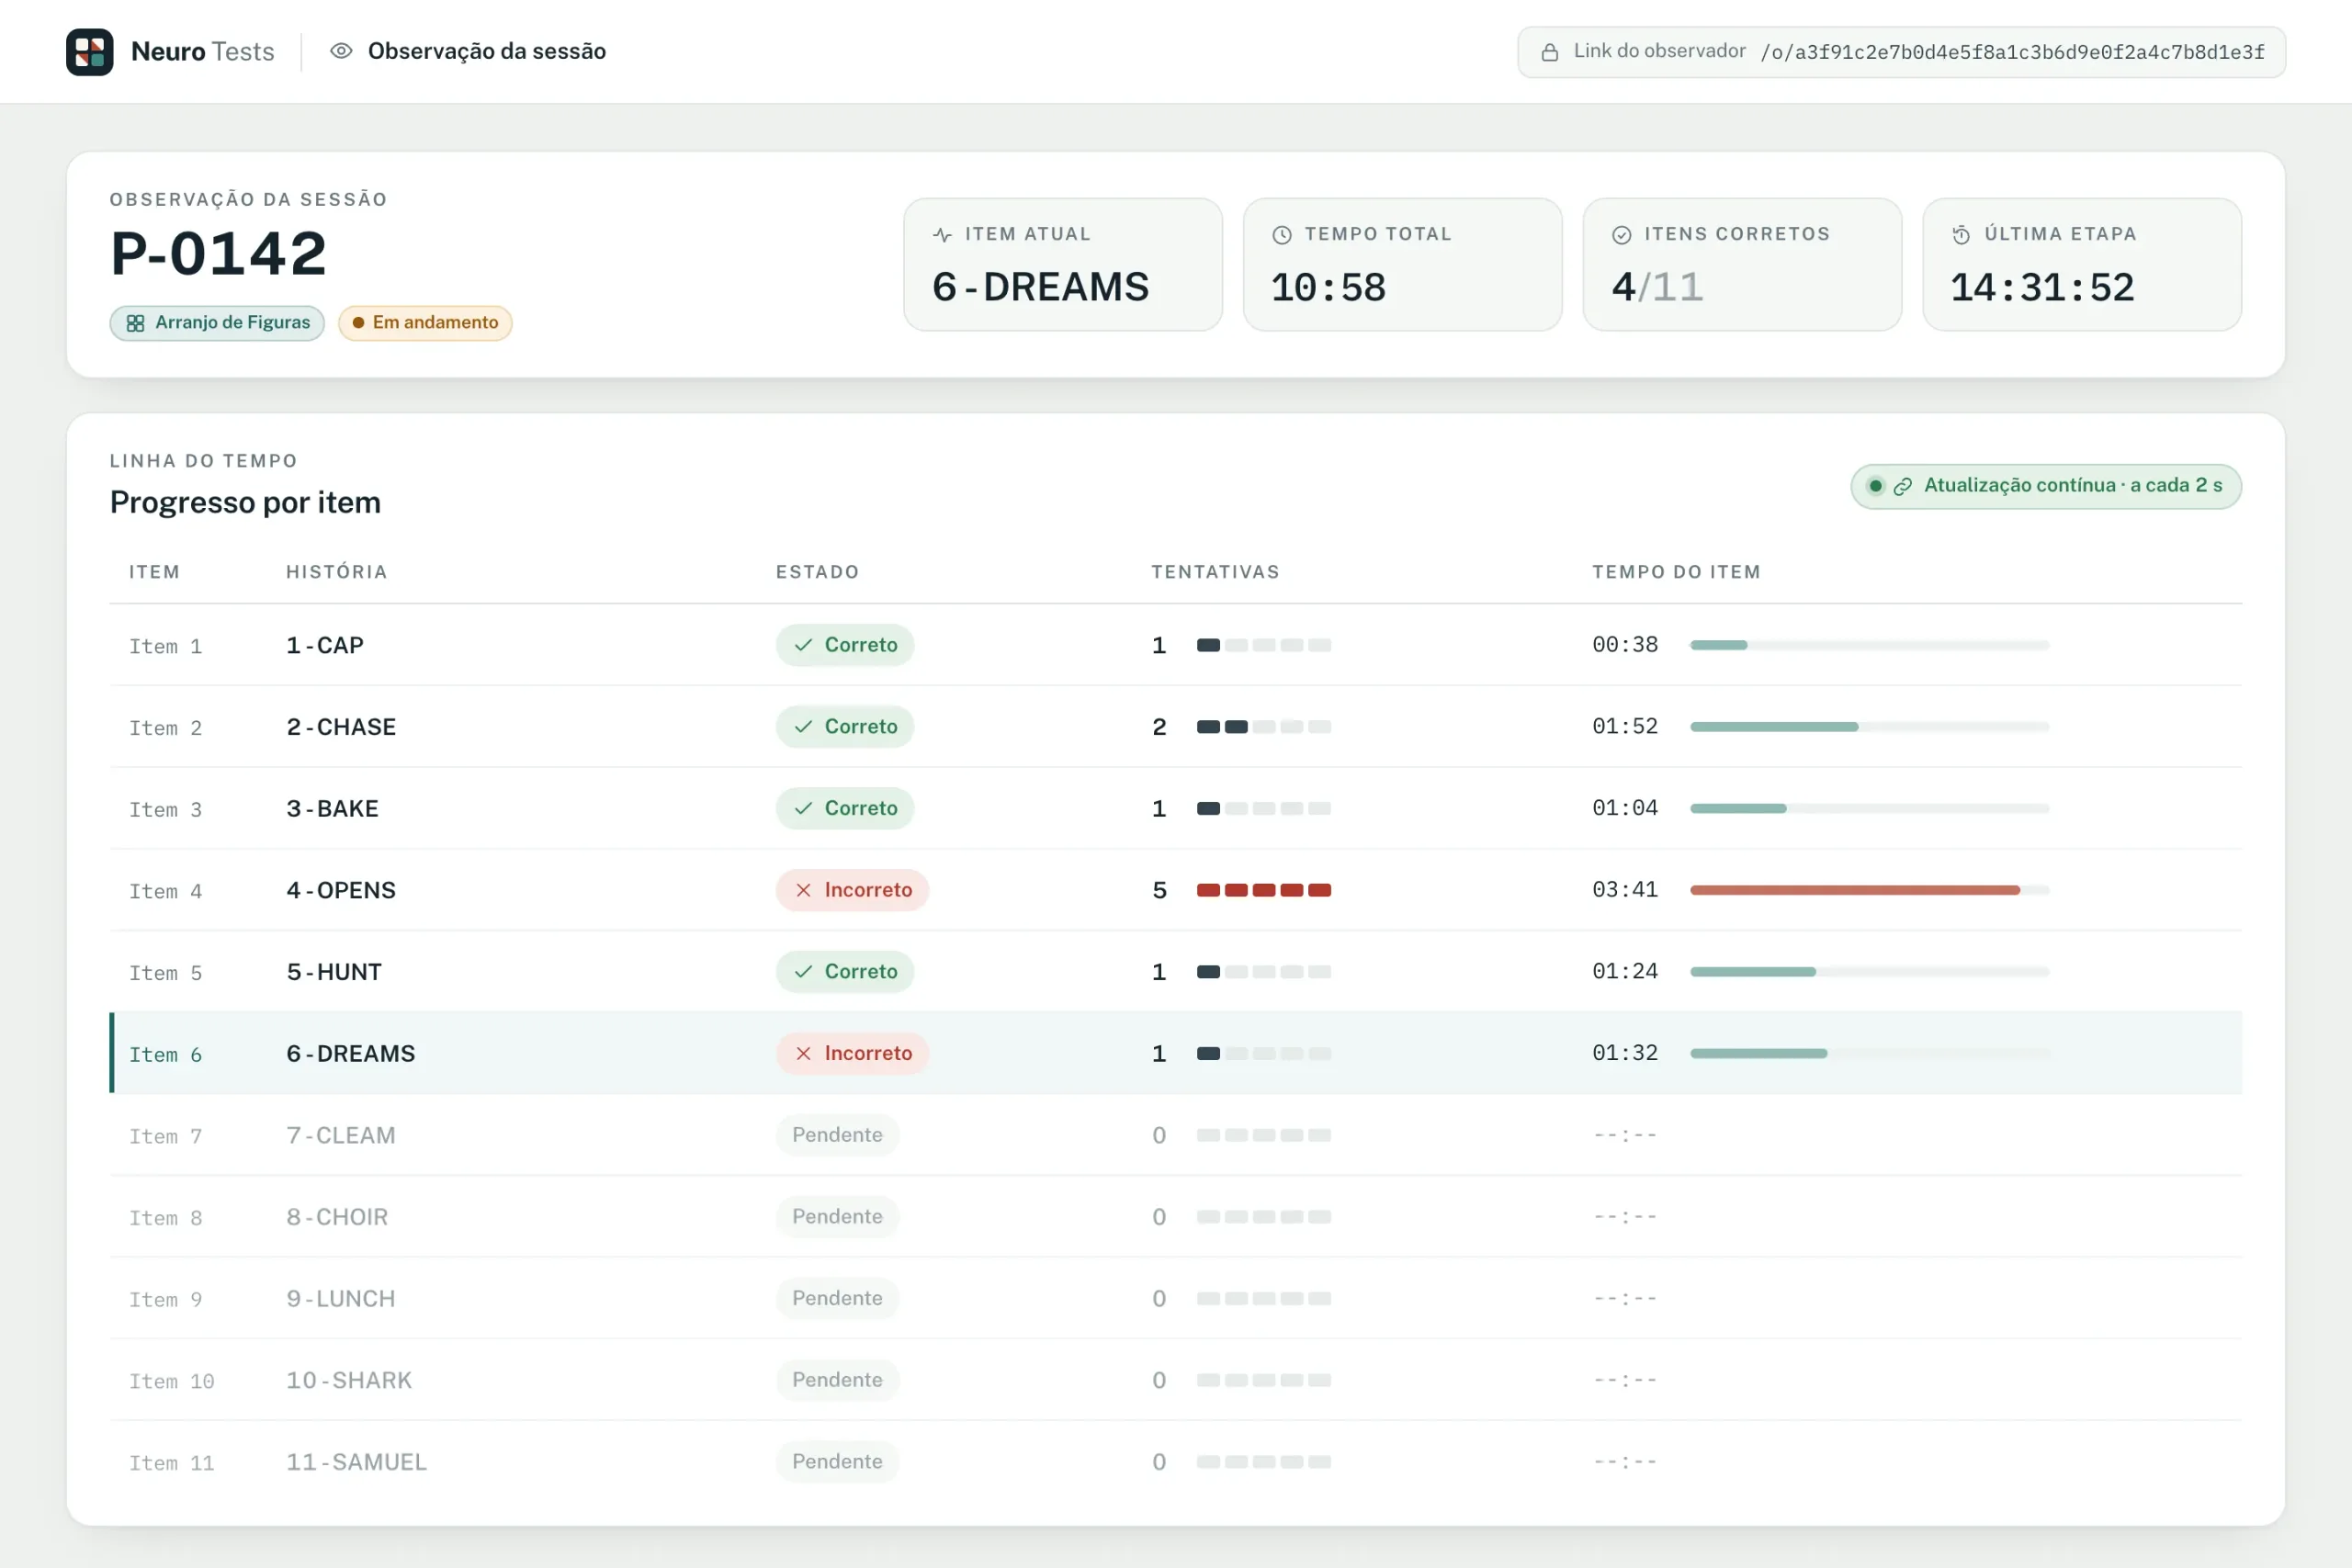Select the observer link path text
The height and width of the screenshot is (1568, 2352).
tap(2012, 52)
